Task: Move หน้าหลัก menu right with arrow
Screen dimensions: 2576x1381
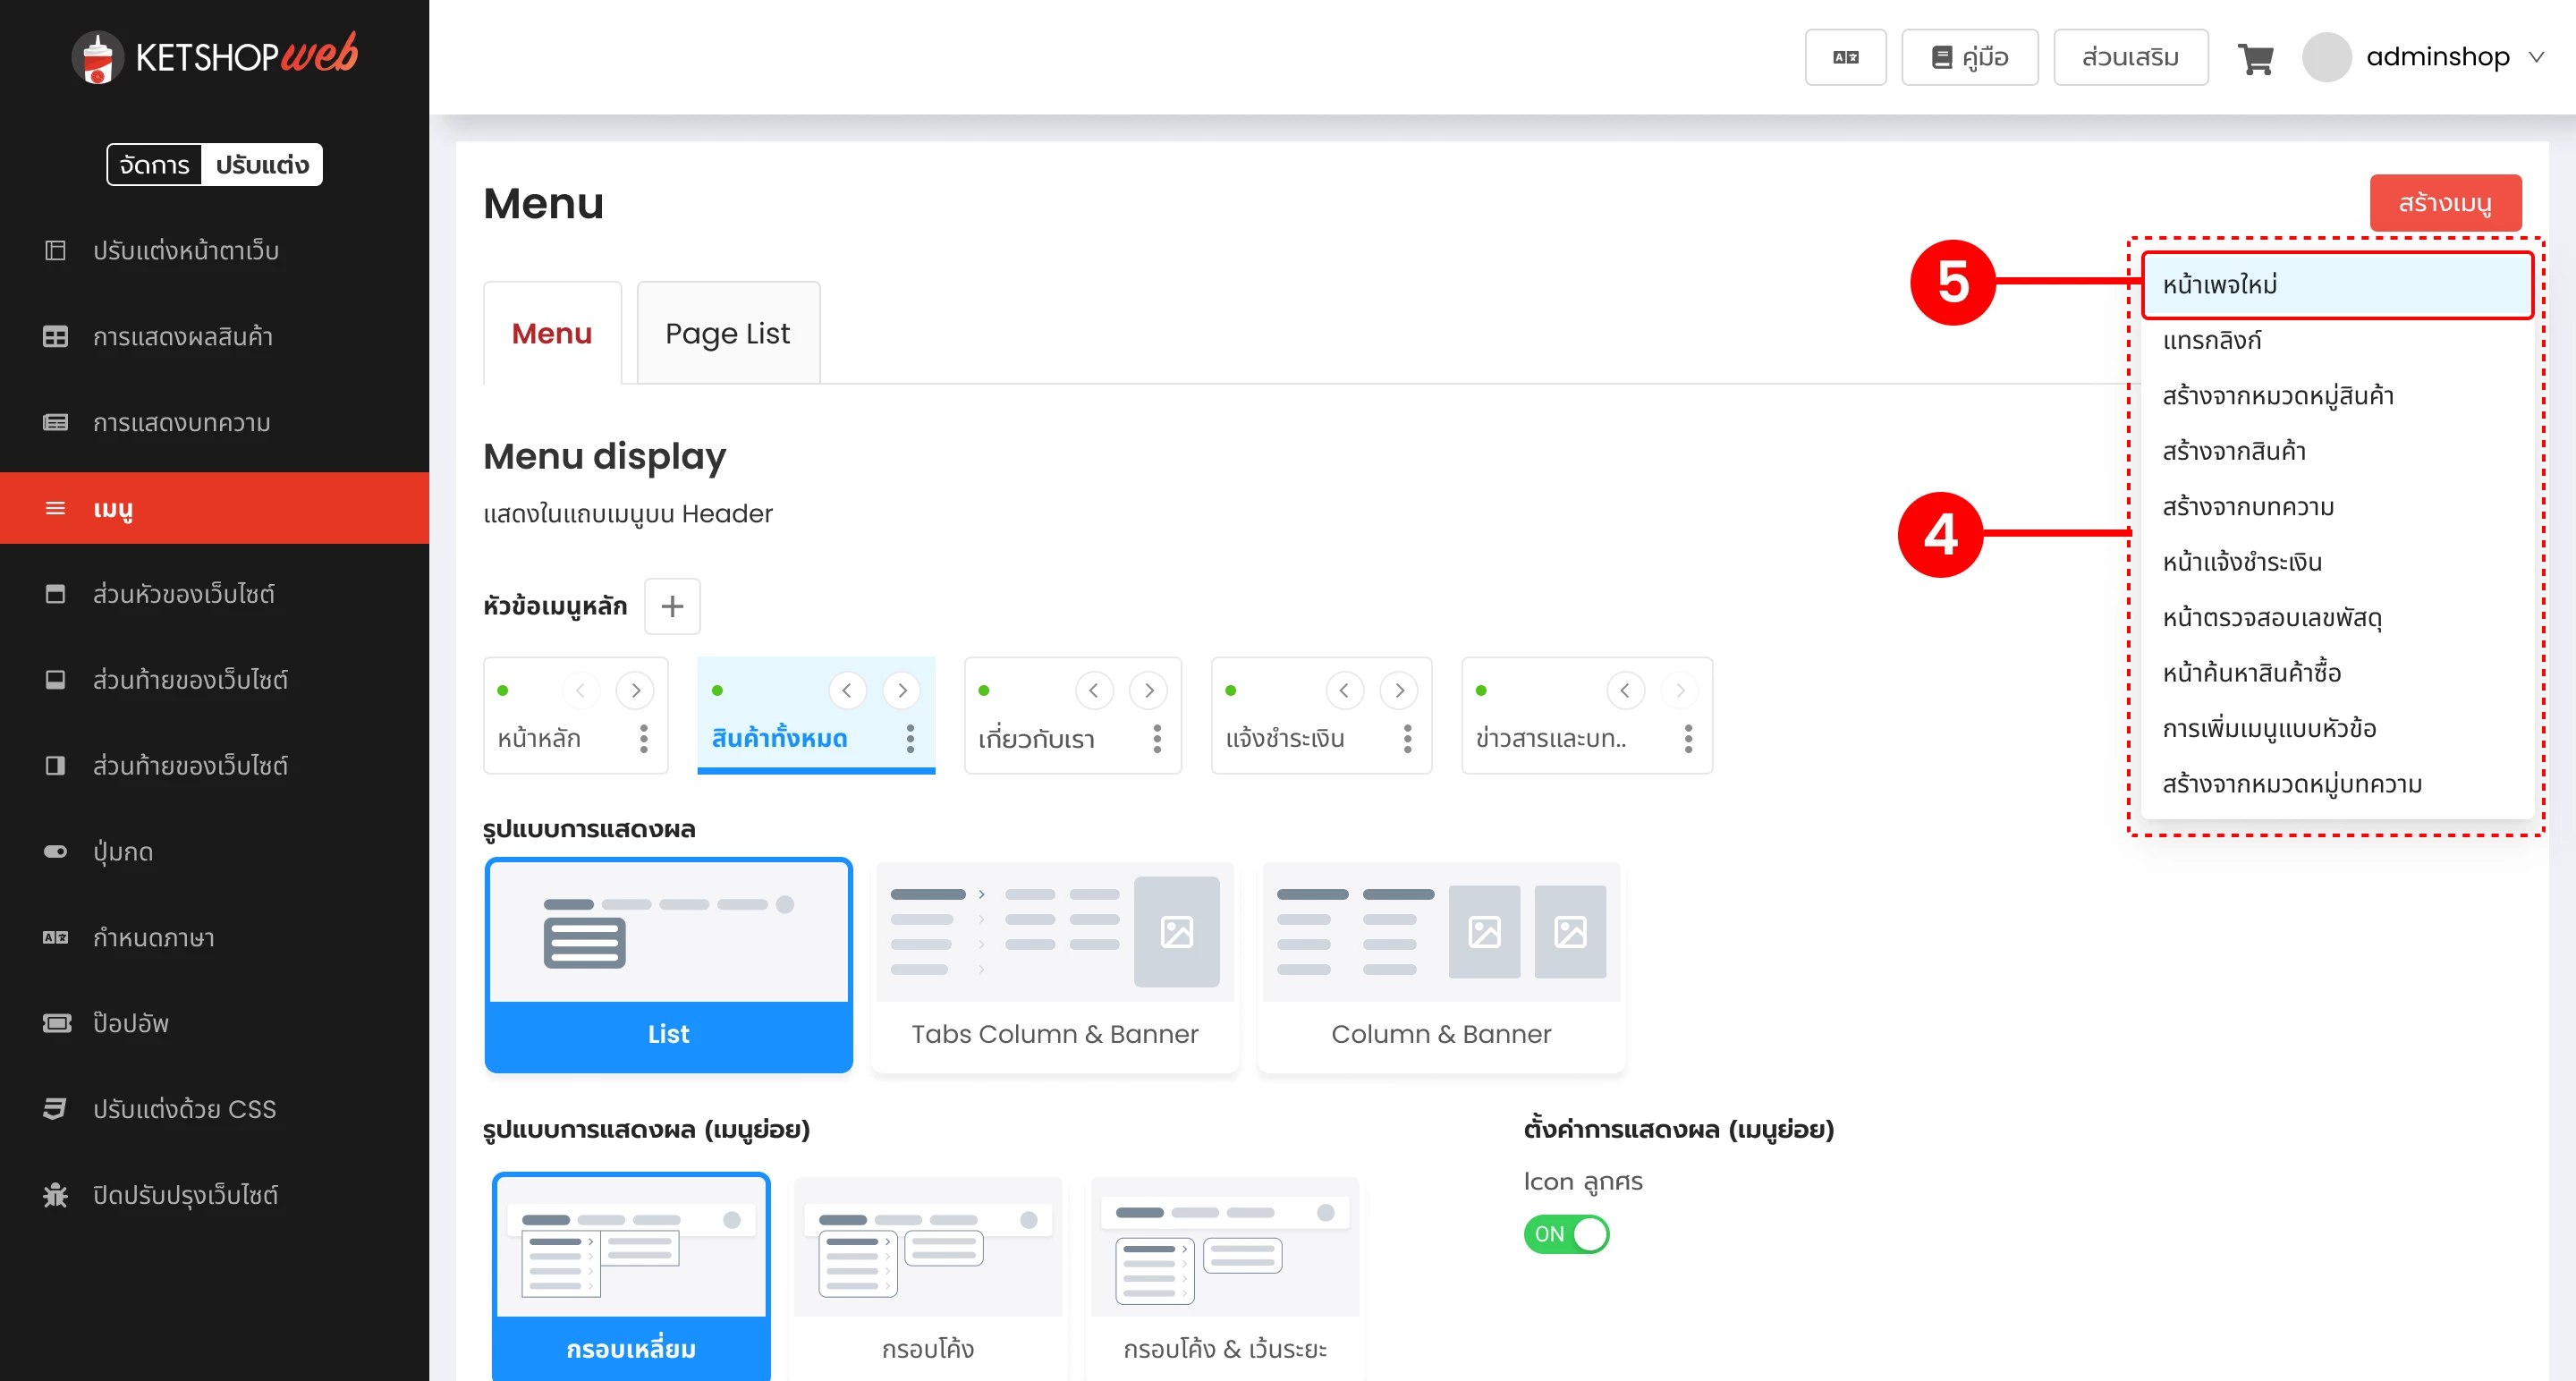Action: [635, 690]
